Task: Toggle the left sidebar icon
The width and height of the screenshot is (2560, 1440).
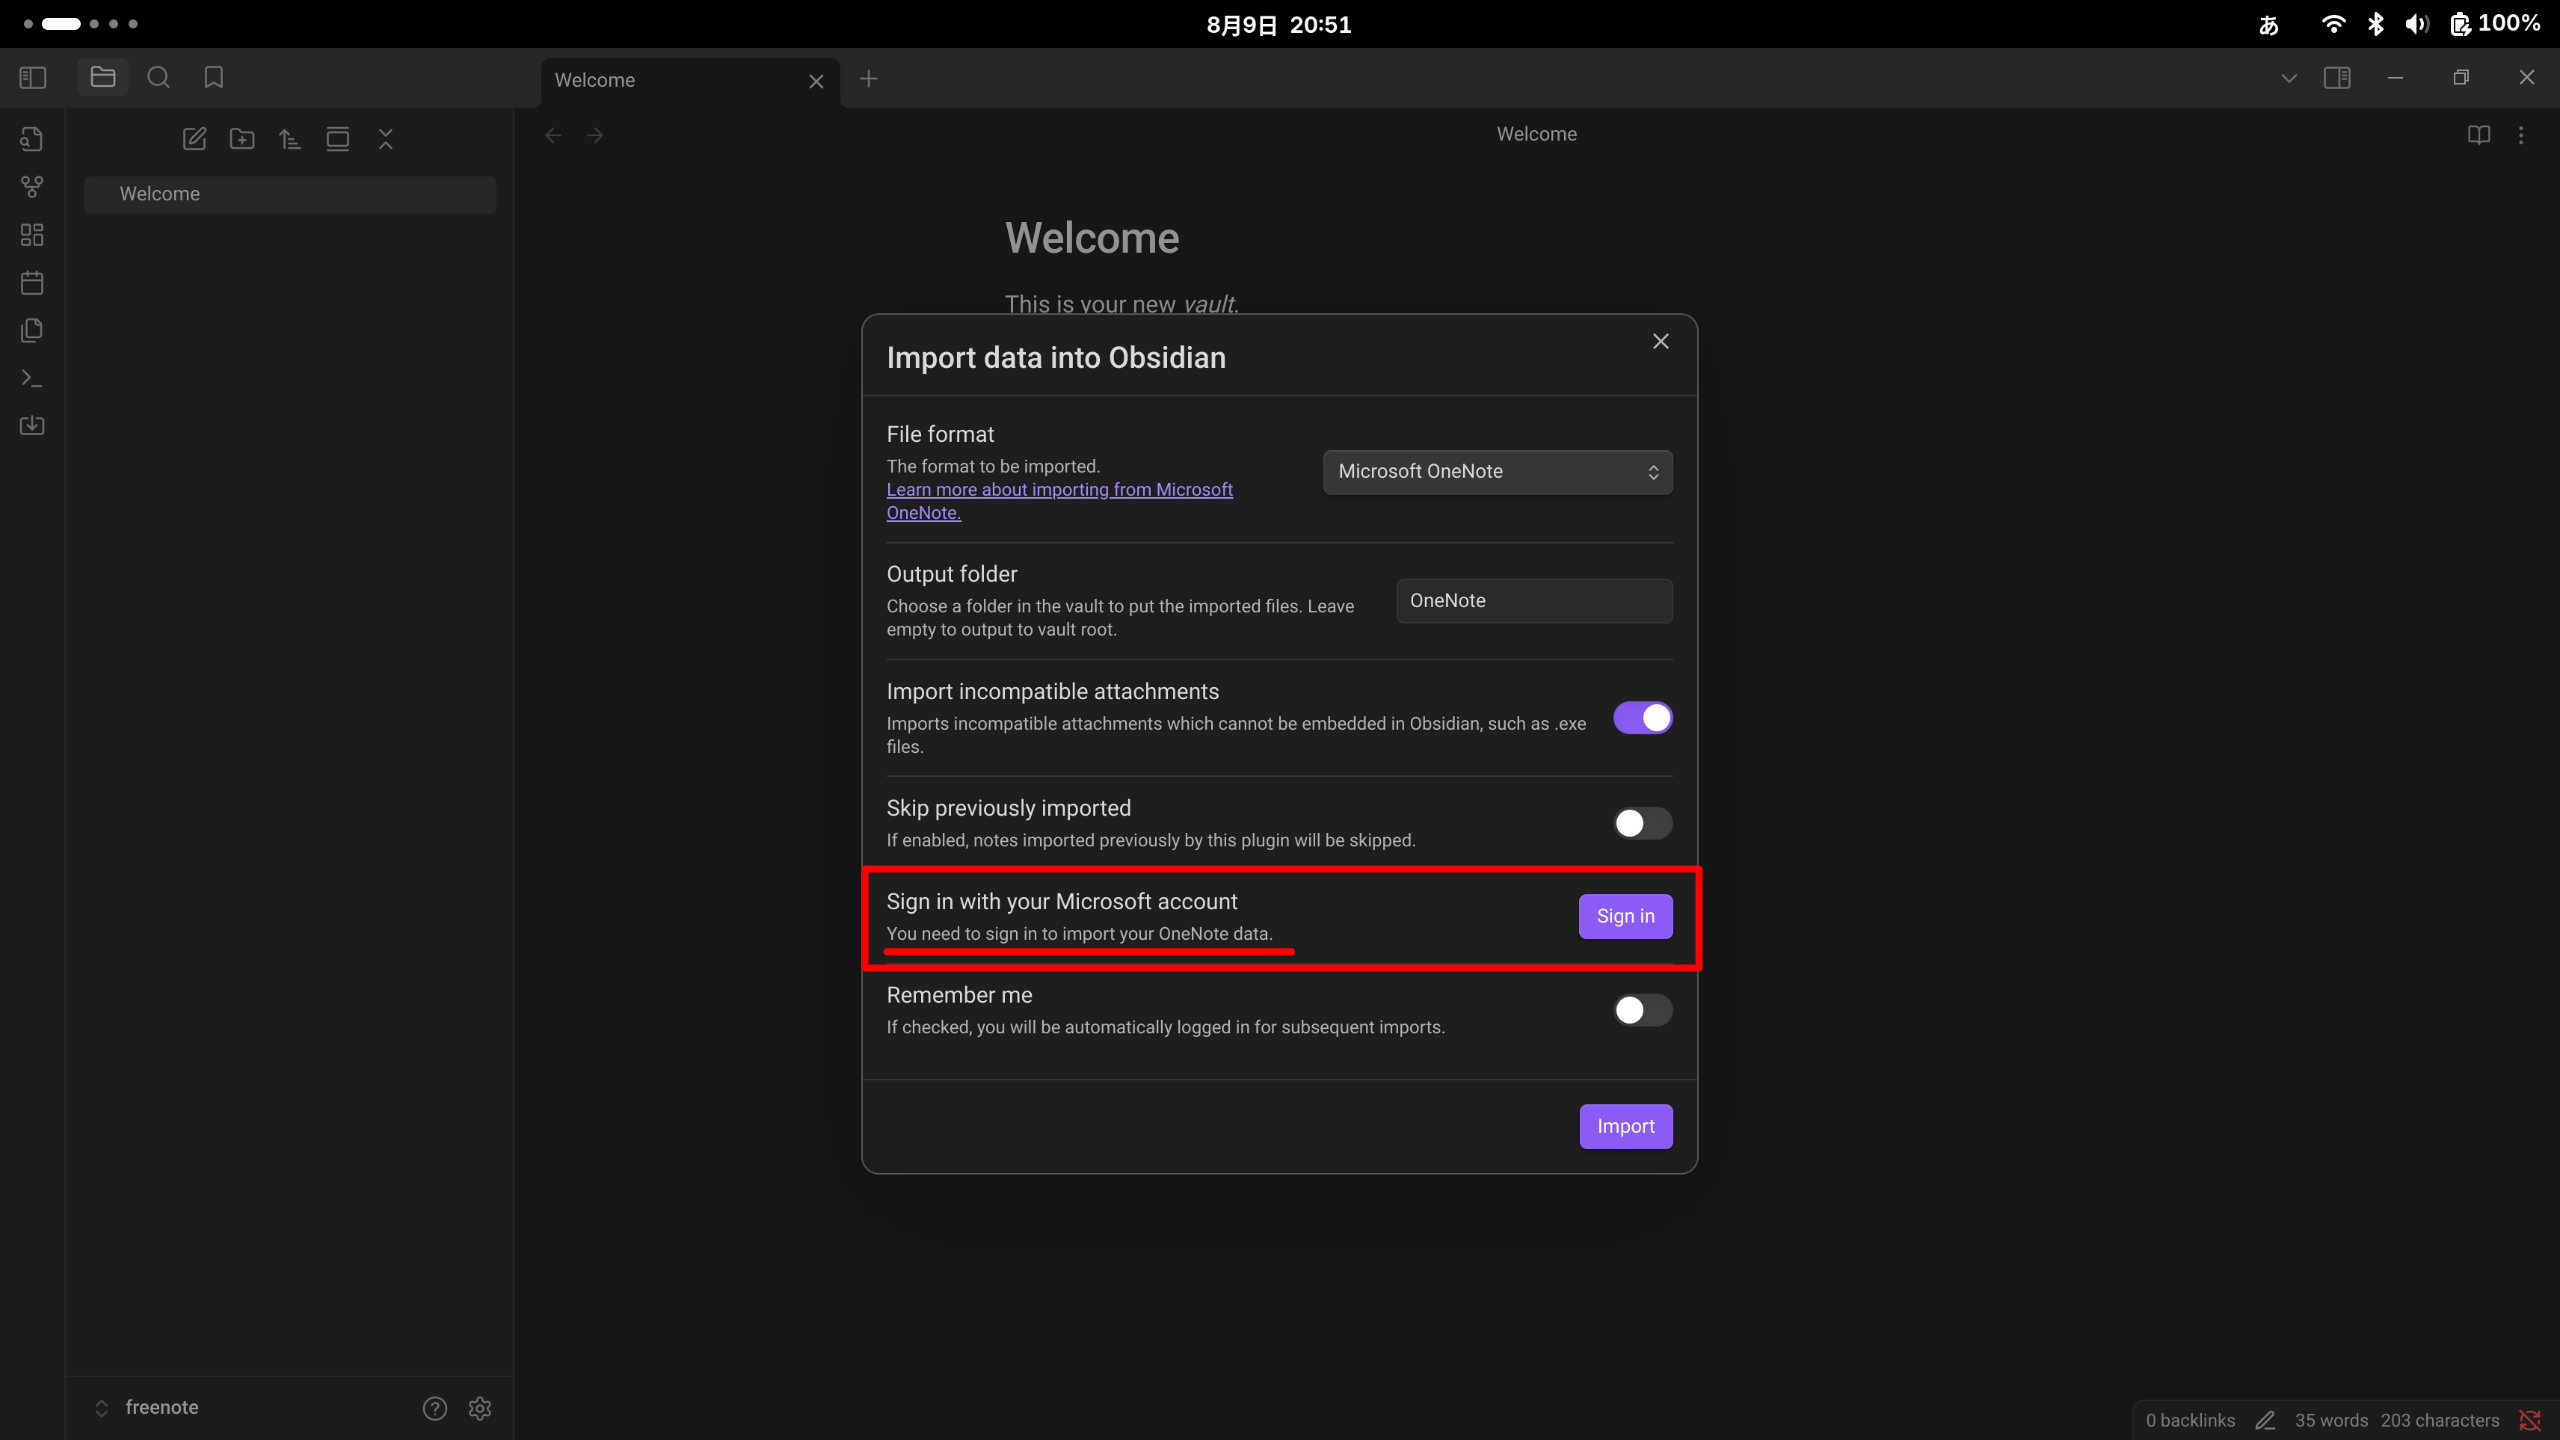Action: click(x=33, y=77)
